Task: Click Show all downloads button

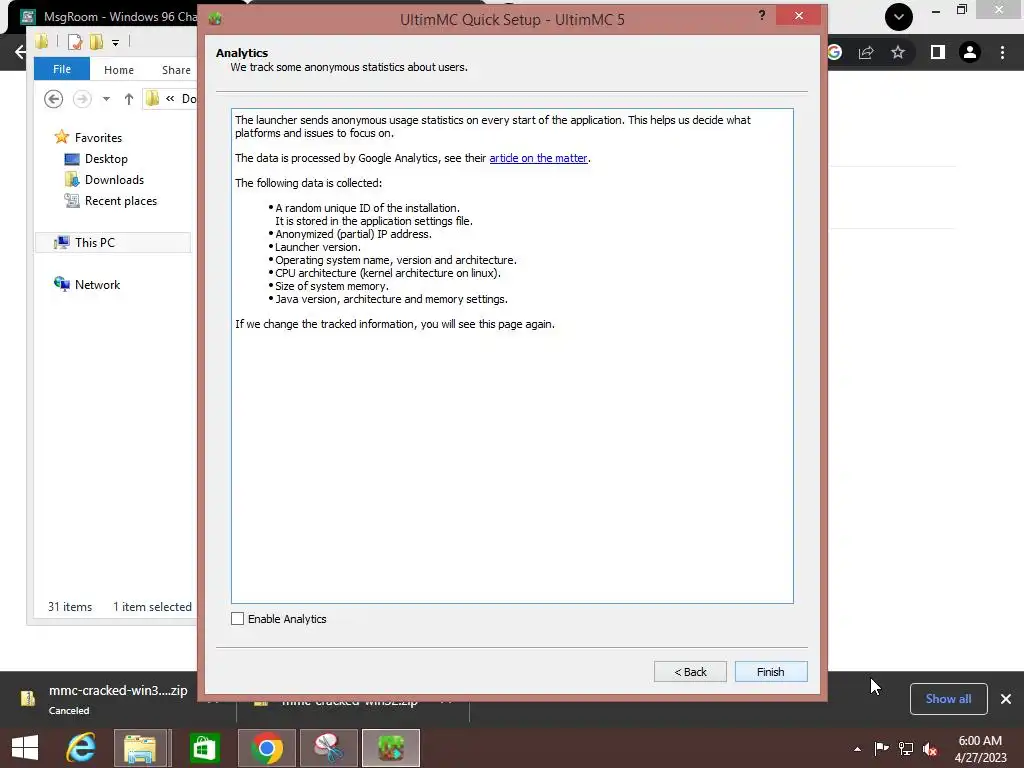Action: (948, 699)
